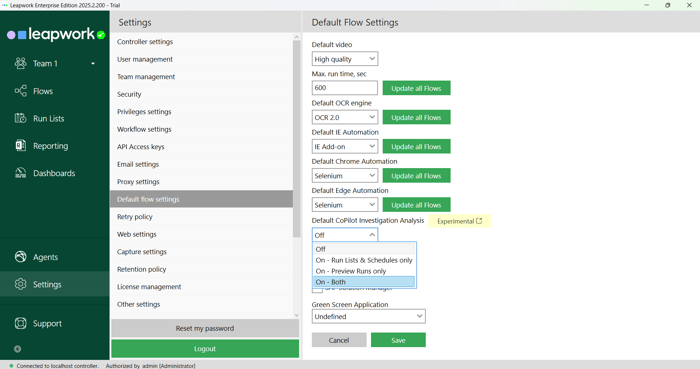Viewport: 700px width, 369px height.
Task: Expand the Team 1 selector arrow
Action: (93, 64)
